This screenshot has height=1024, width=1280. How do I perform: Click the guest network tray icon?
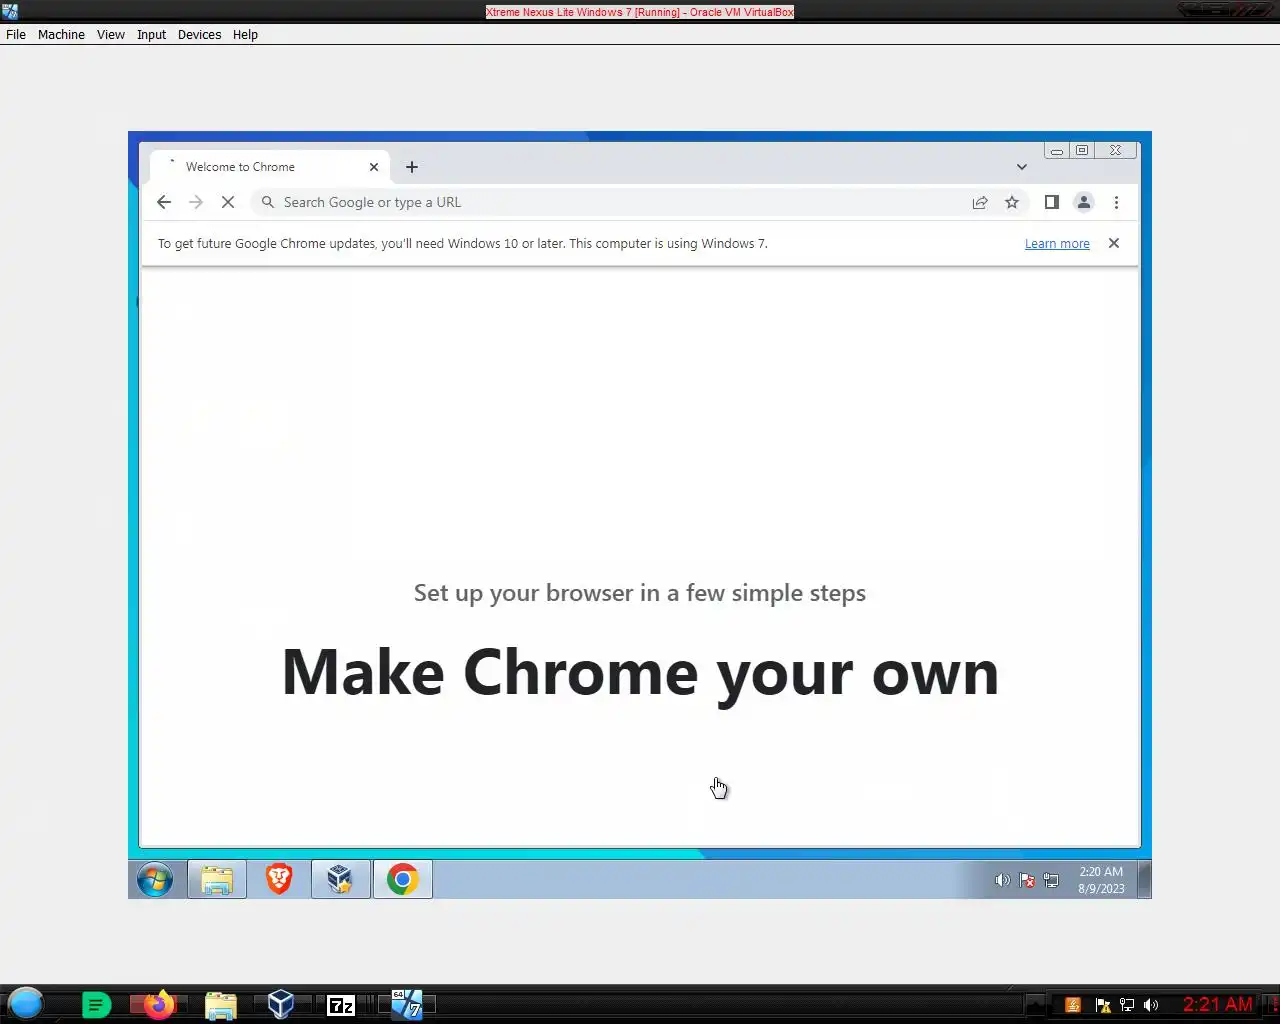point(1051,880)
